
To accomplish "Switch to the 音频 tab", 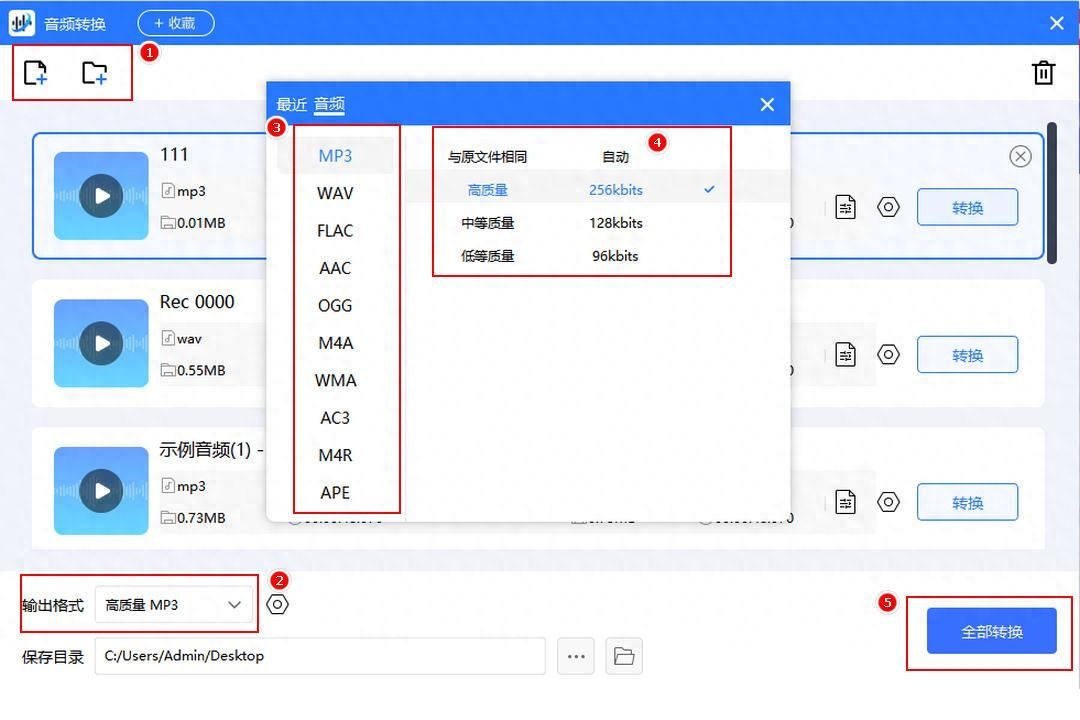I will [x=329, y=104].
